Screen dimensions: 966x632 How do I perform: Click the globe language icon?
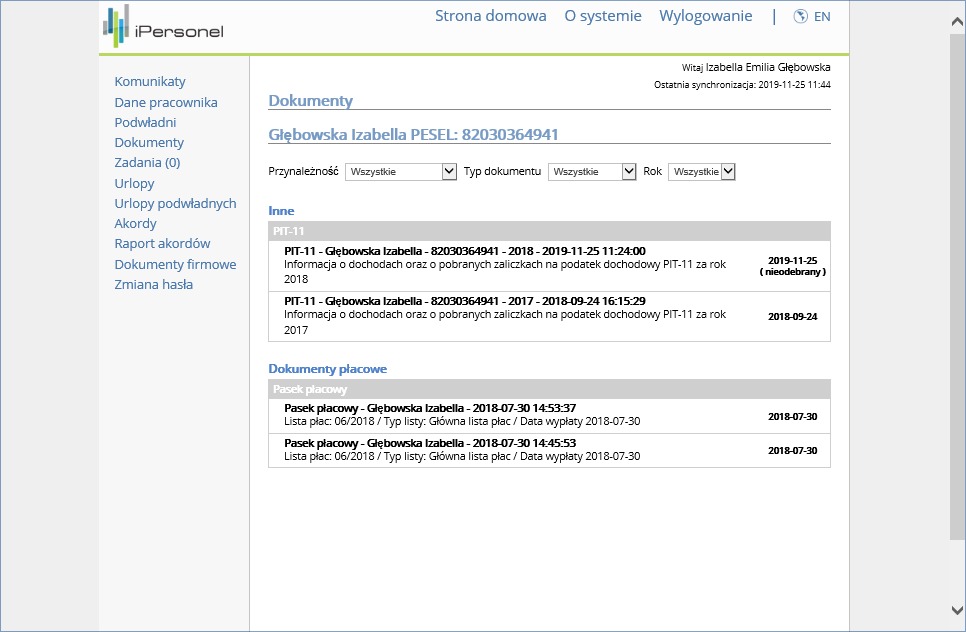[800, 16]
